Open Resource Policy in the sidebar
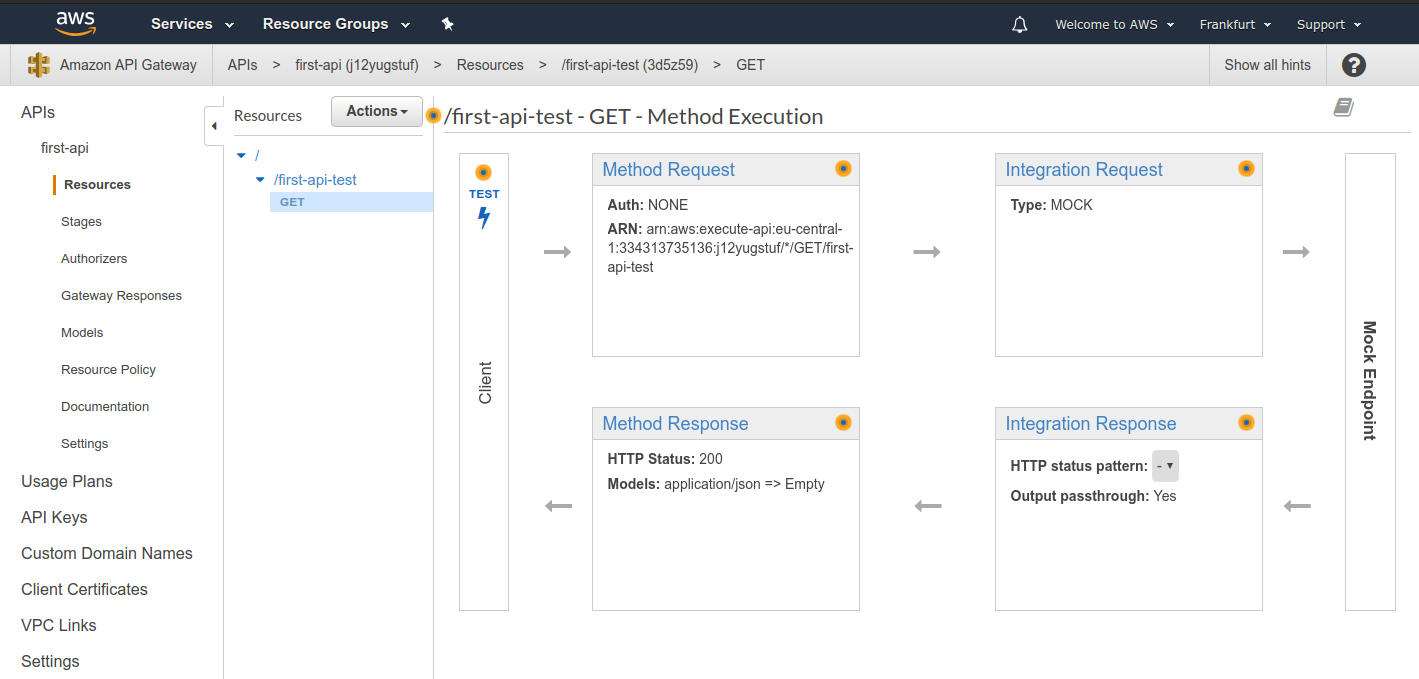This screenshot has height=679, width=1419. (108, 370)
